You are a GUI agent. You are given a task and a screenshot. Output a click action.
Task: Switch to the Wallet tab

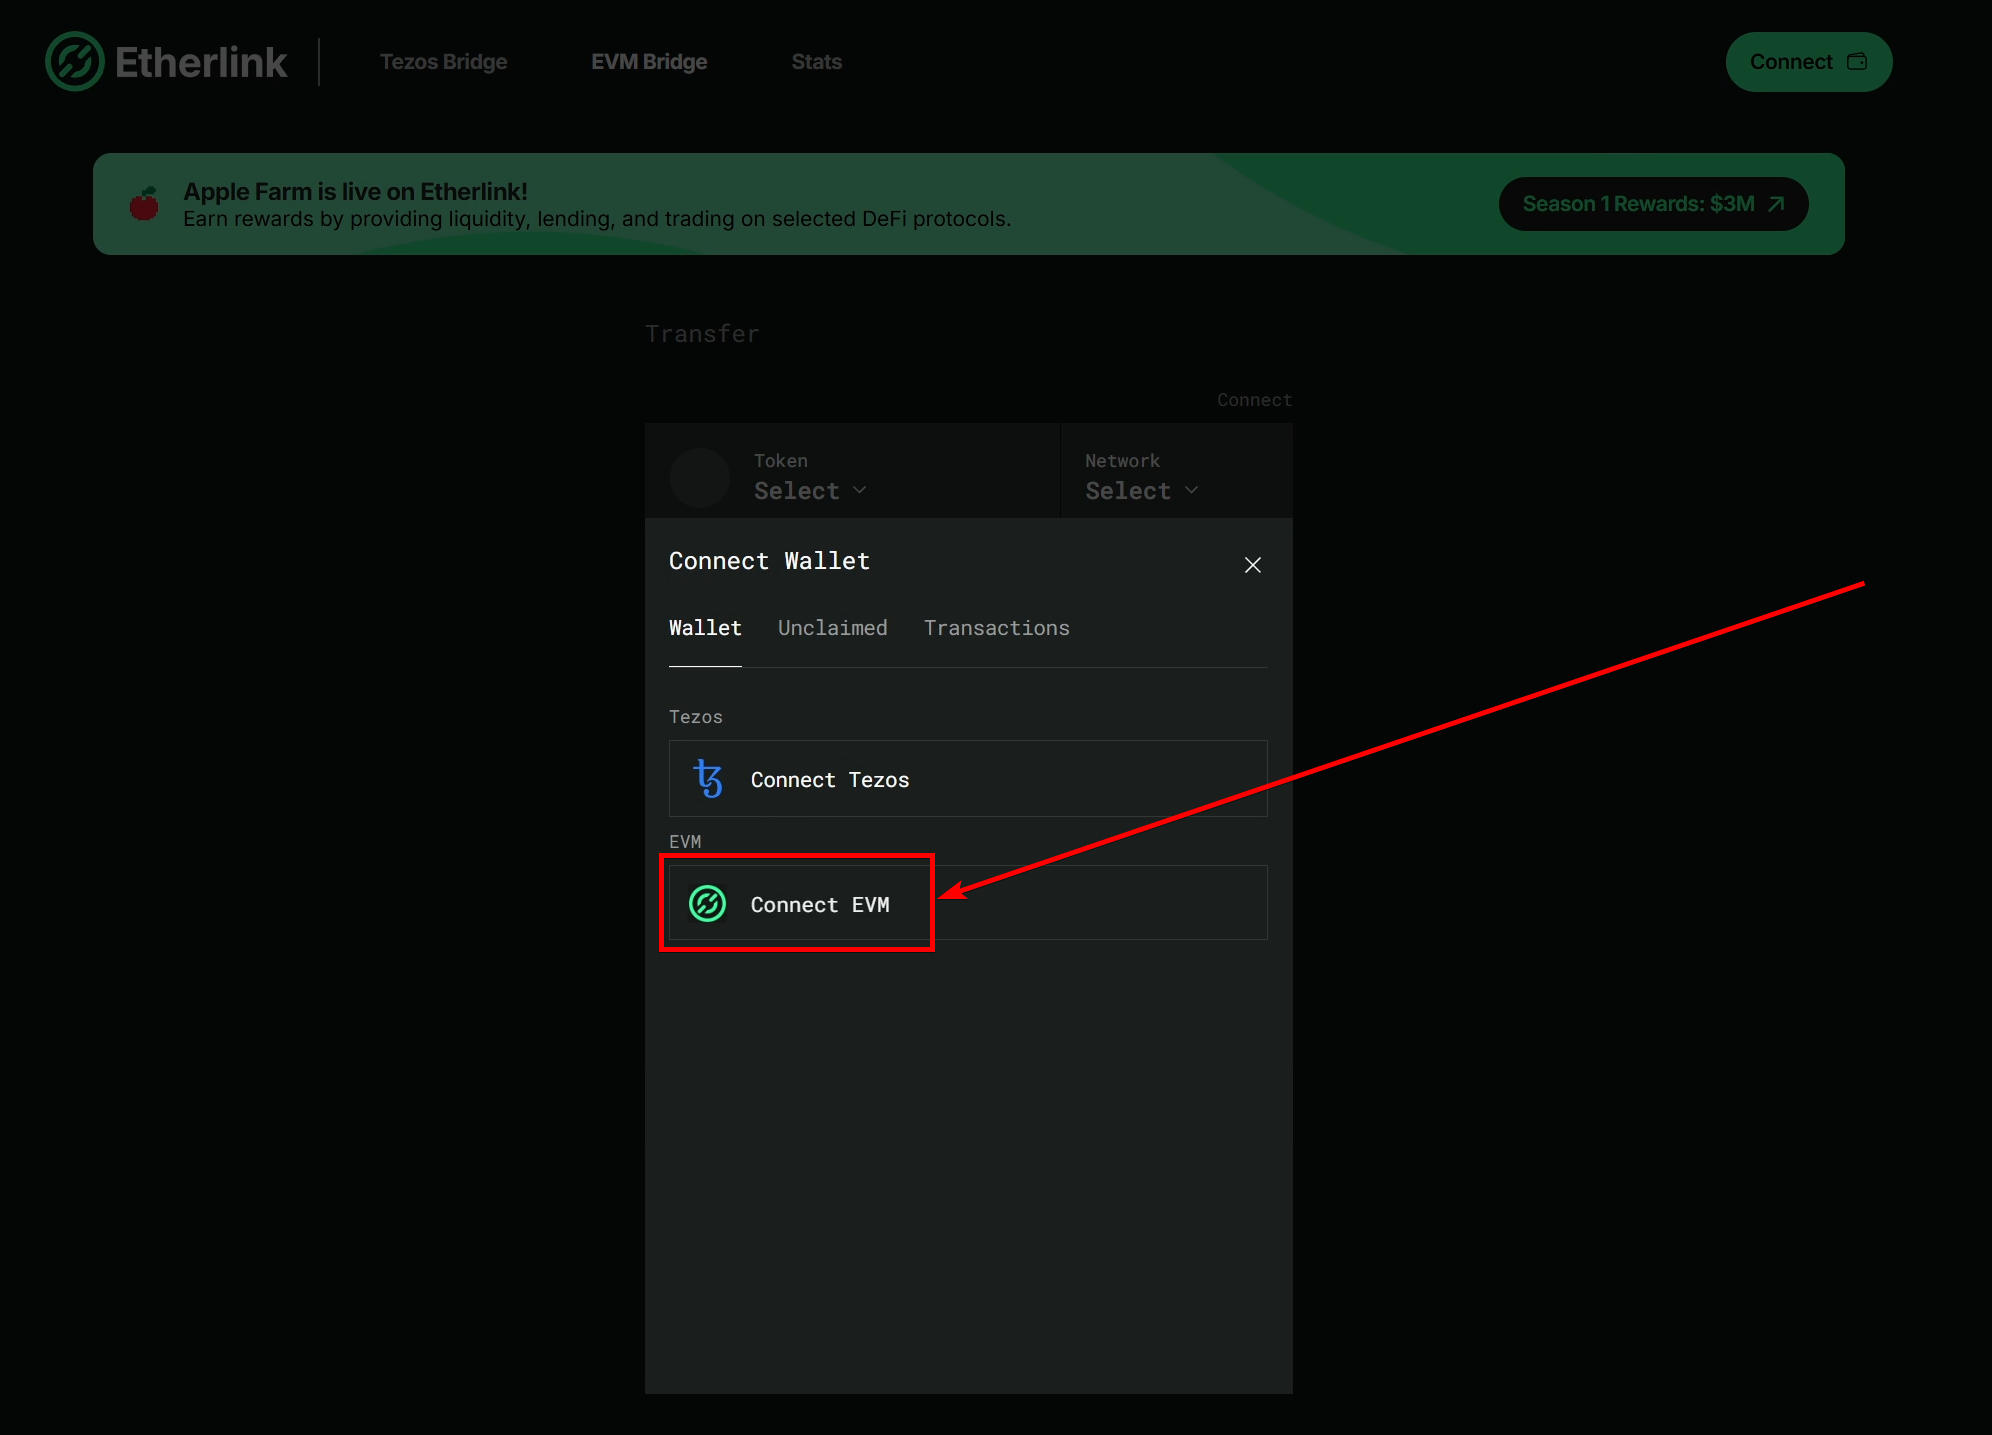[x=705, y=628]
